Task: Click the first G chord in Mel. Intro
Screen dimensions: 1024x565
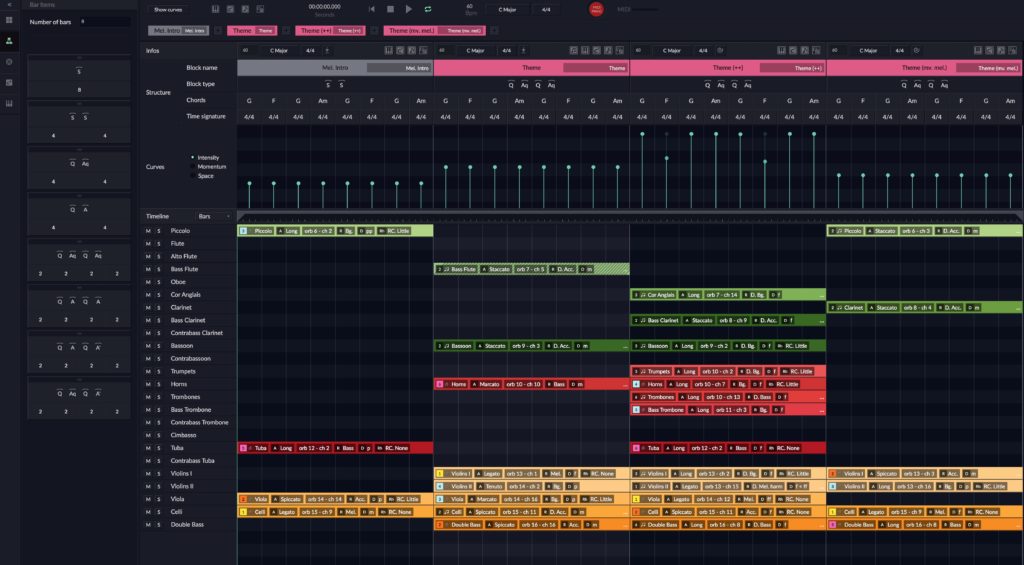Action: tap(249, 101)
